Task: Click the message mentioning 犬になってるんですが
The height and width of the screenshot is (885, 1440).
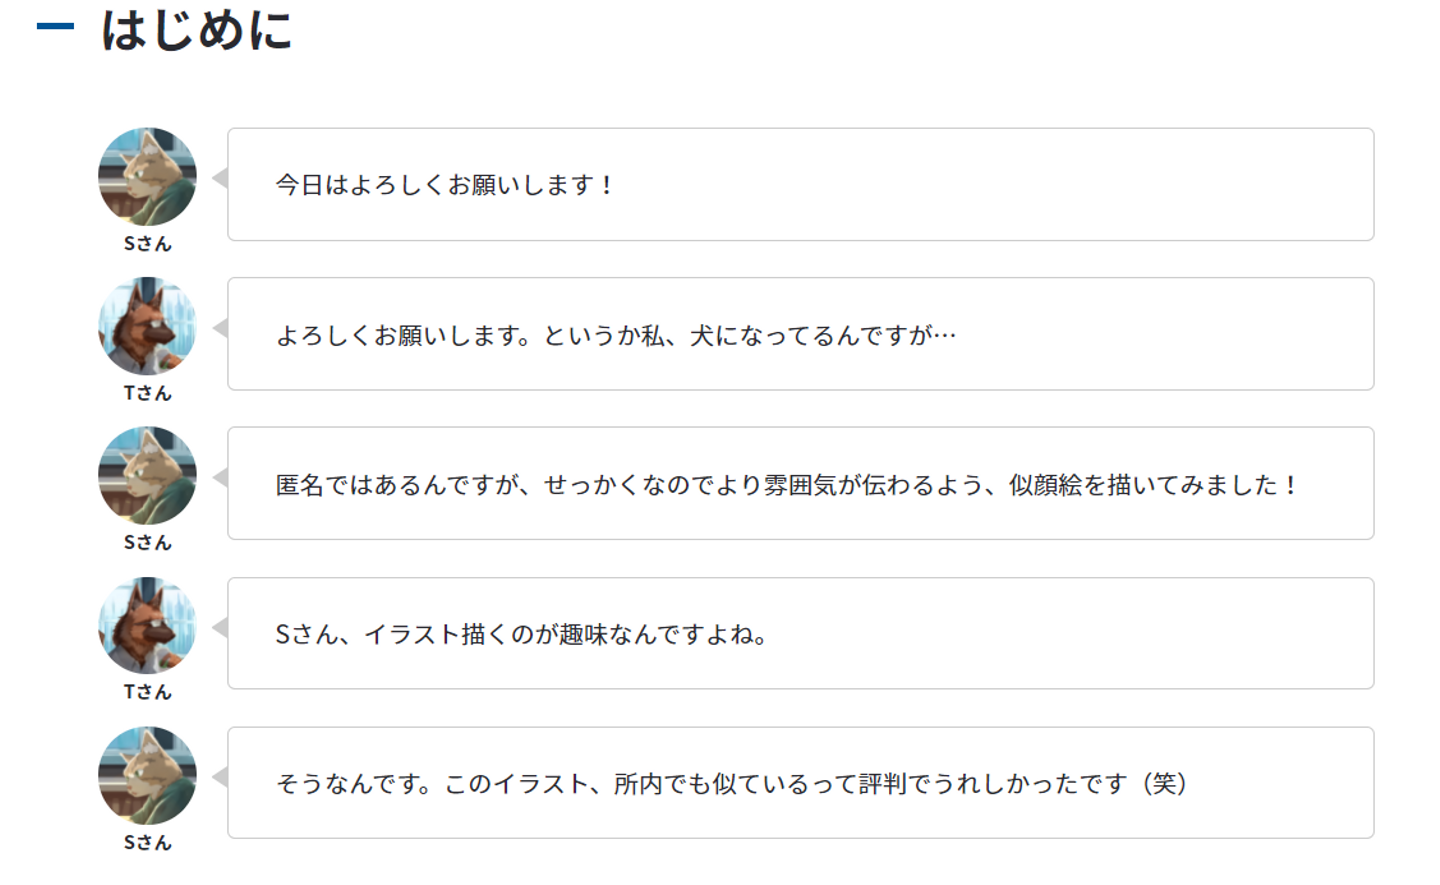Action: point(616,335)
